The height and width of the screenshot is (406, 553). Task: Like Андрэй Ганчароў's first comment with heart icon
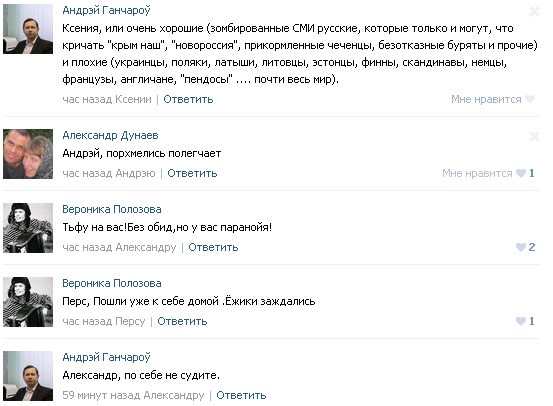click(530, 99)
